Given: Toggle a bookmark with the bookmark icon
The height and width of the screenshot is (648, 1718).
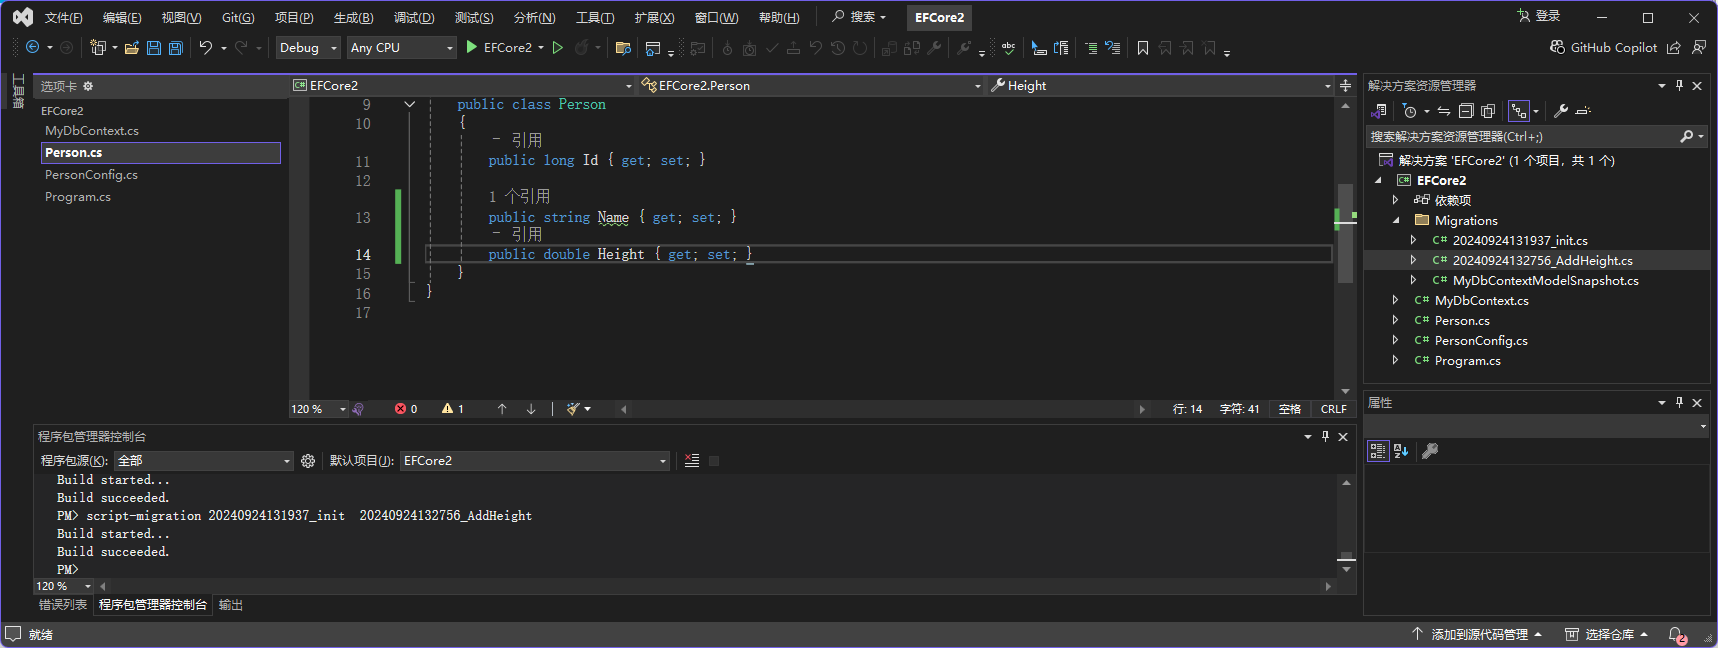Looking at the screenshot, I should [1143, 47].
